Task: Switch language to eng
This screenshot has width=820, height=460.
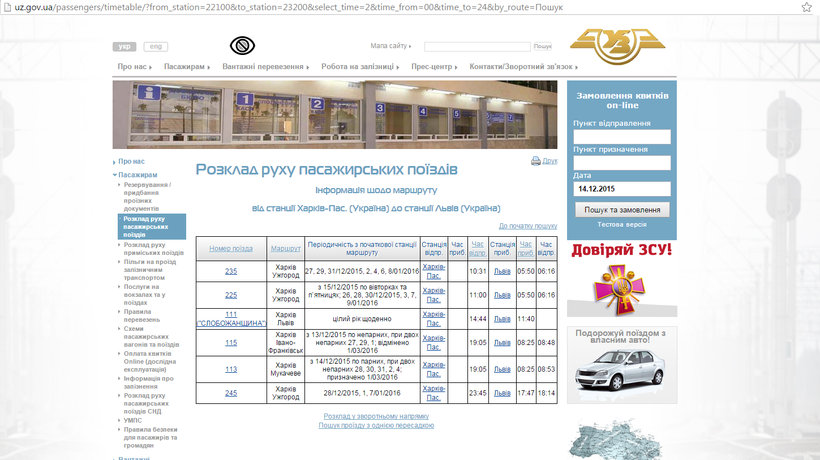Action: click(155, 47)
